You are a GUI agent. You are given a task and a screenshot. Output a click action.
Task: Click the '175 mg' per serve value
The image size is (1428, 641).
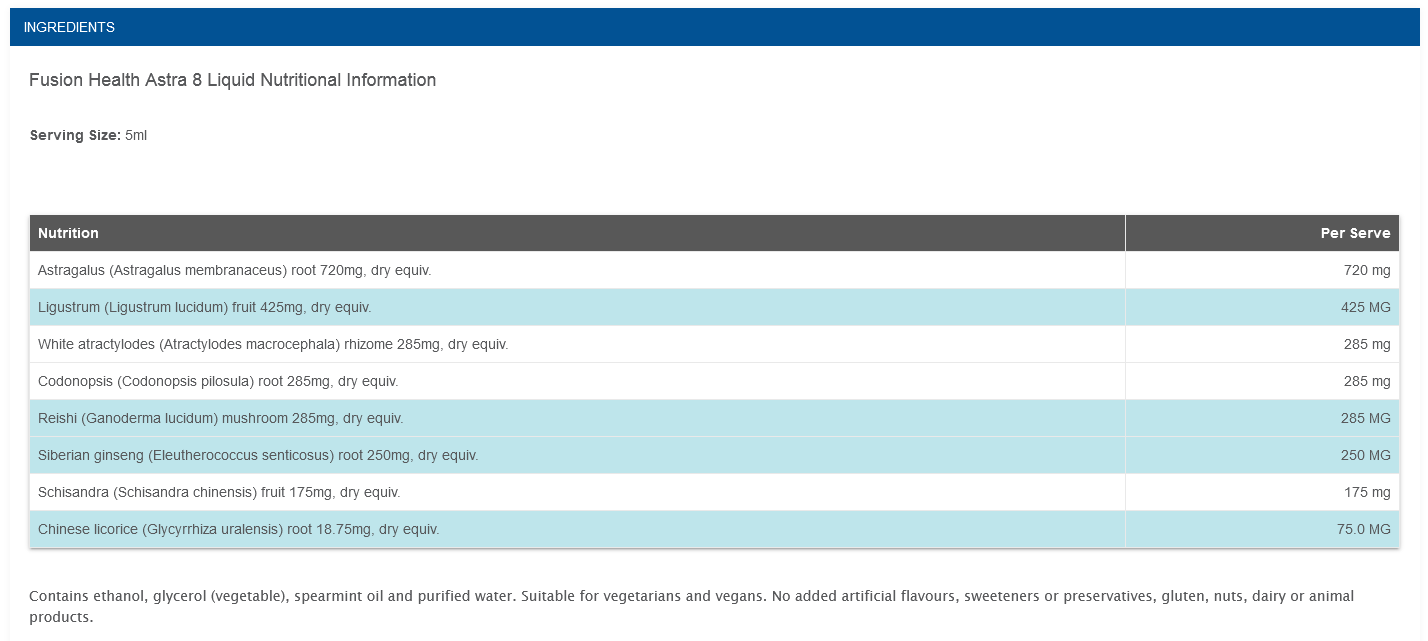coord(1367,492)
